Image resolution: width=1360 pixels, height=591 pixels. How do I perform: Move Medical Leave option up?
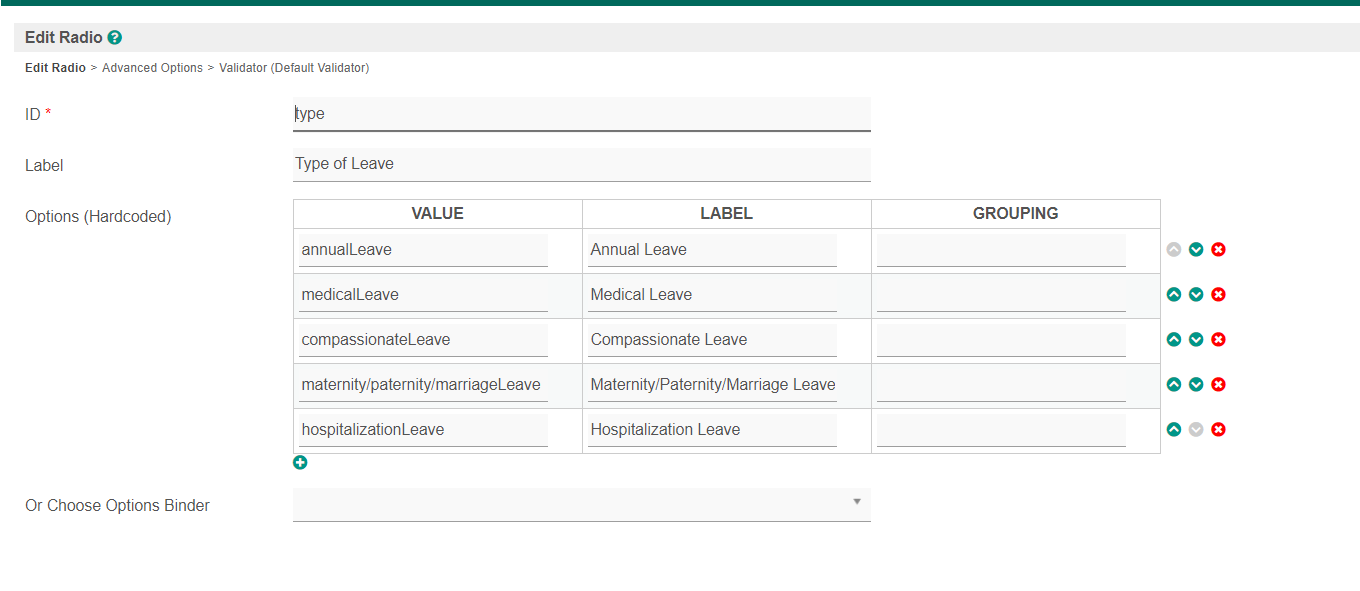pos(1174,294)
